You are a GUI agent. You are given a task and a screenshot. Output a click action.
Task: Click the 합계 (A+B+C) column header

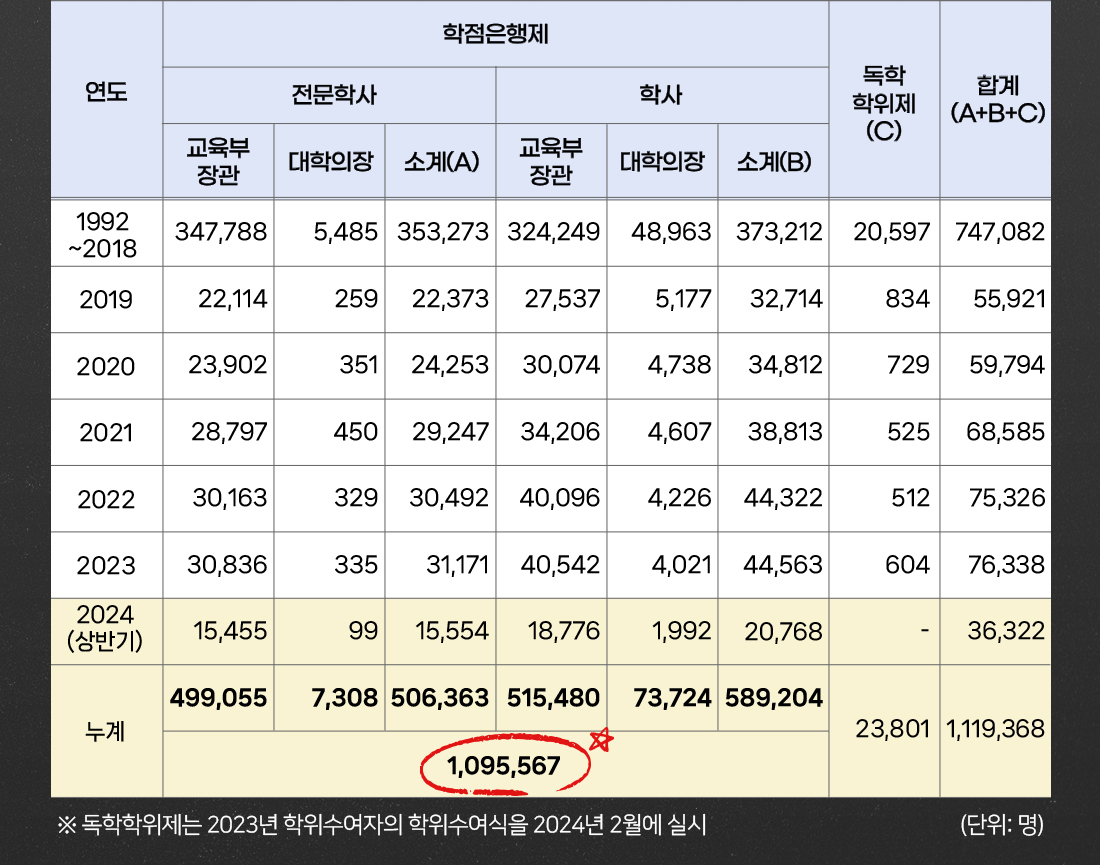click(995, 98)
